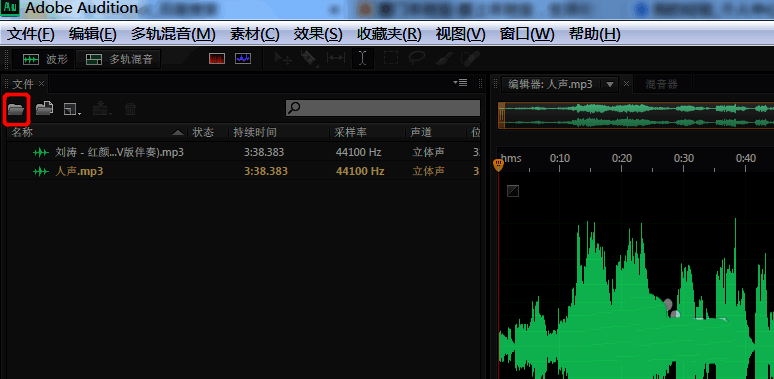Select the 文件 panel tab
Viewport: 774px width, 379px height.
click(x=23, y=84)
